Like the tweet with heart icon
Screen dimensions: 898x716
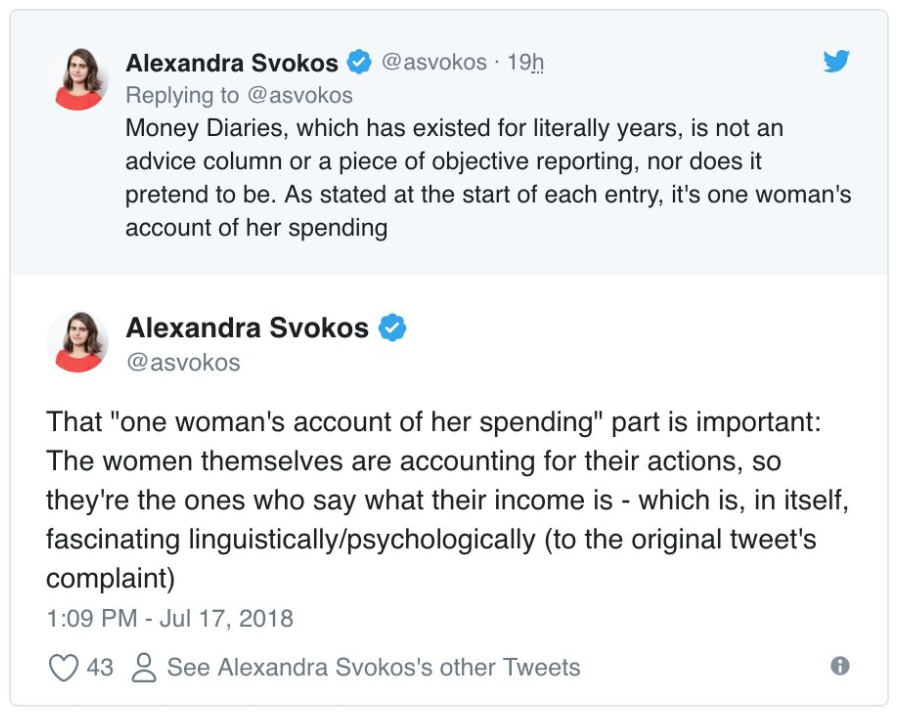64,667
